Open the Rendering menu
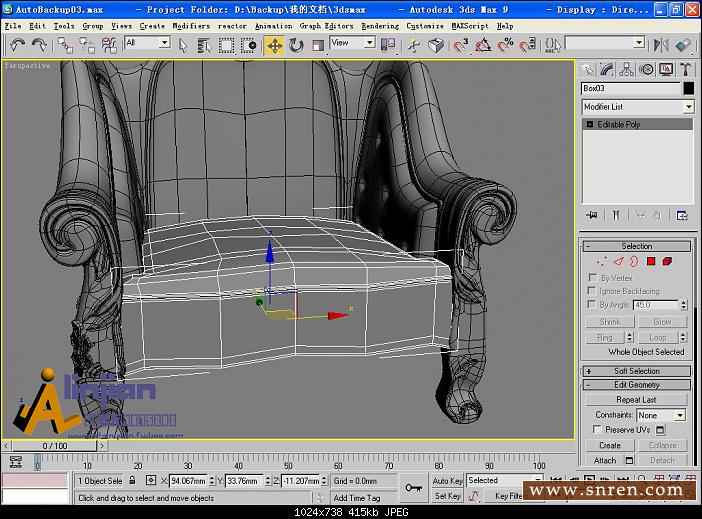The width and height of the screenshot is (702, 519). tap(379, 26)
